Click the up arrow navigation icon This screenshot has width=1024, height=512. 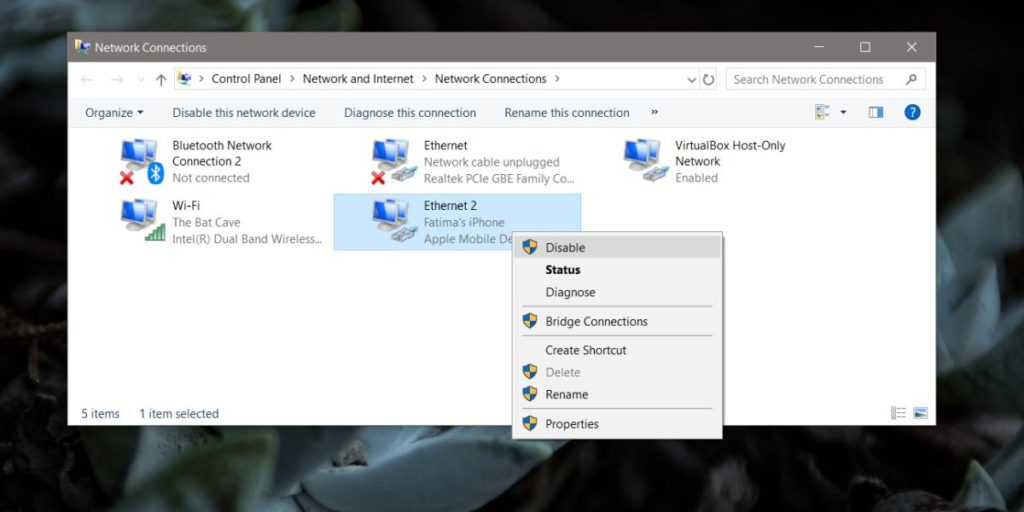click(x=161, y=79)
